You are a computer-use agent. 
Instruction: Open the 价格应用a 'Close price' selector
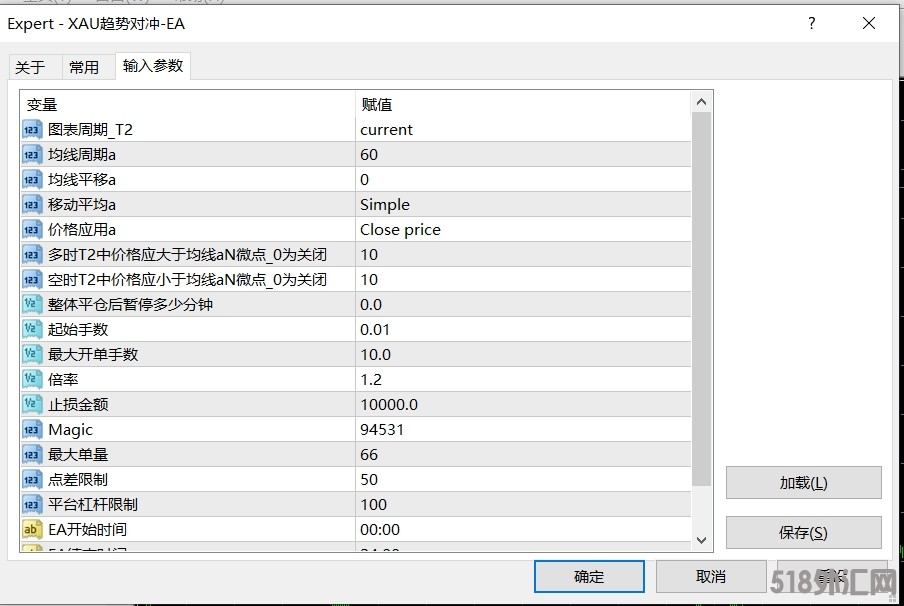coord(522,230)
